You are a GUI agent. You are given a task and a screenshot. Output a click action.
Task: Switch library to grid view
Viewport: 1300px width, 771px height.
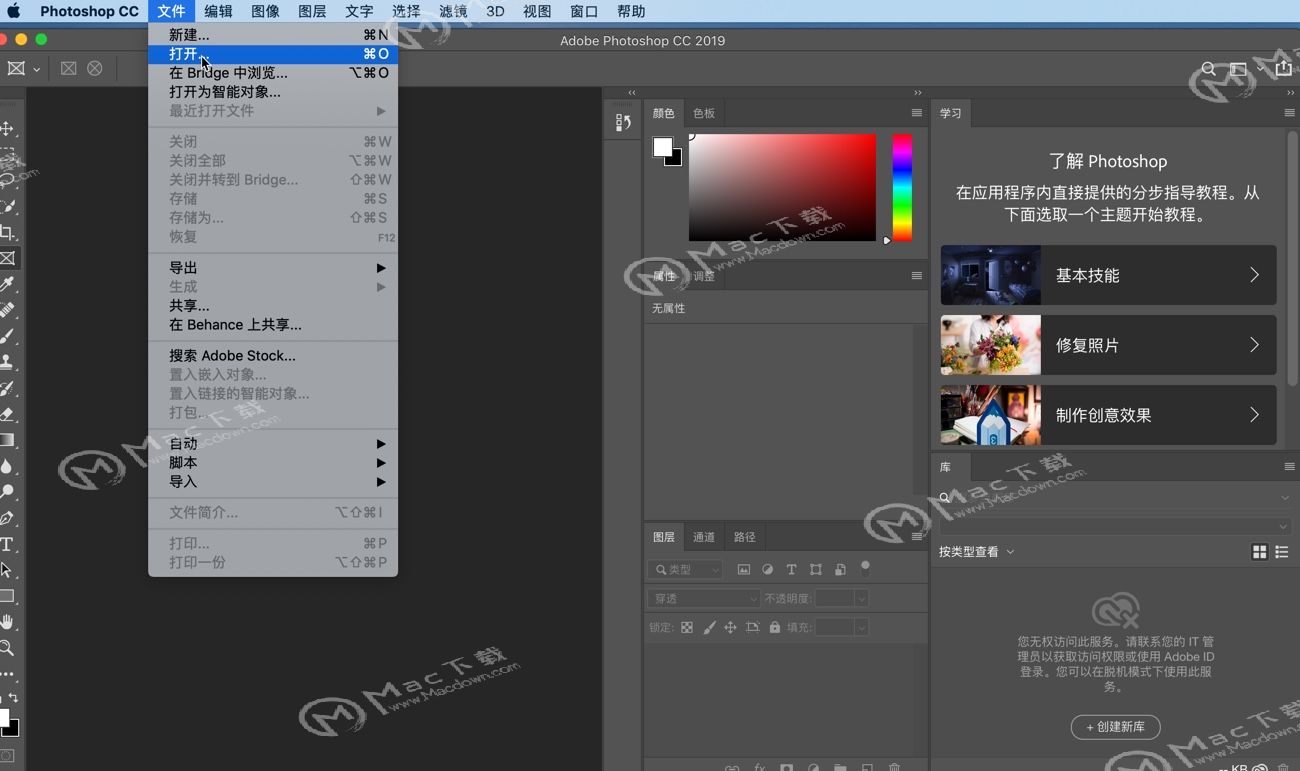click(1259, 552)
